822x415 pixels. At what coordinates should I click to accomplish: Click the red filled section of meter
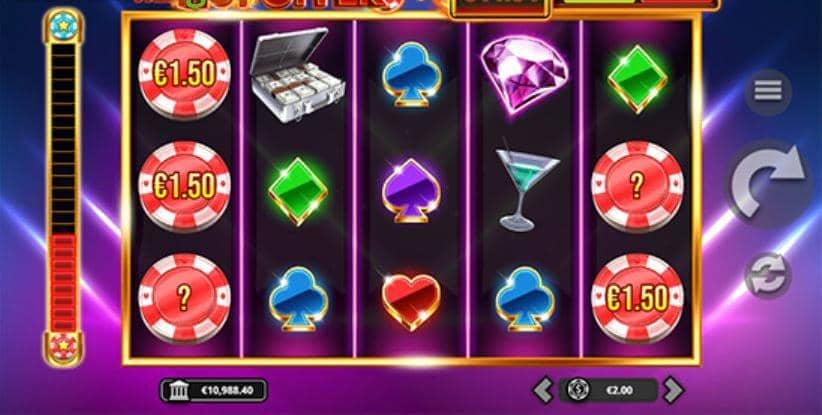(64, 282)
